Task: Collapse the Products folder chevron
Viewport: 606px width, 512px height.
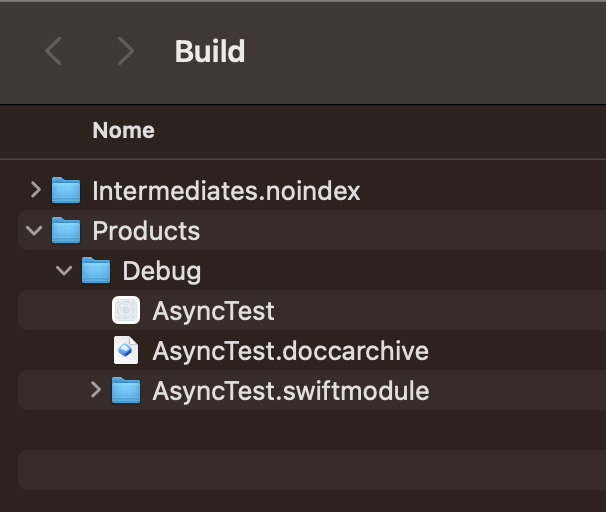Action: click(34, 231)
